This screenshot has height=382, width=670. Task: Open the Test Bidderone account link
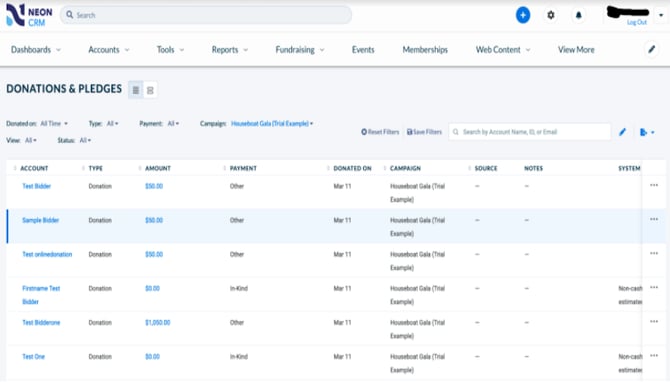tap(41, 323)
